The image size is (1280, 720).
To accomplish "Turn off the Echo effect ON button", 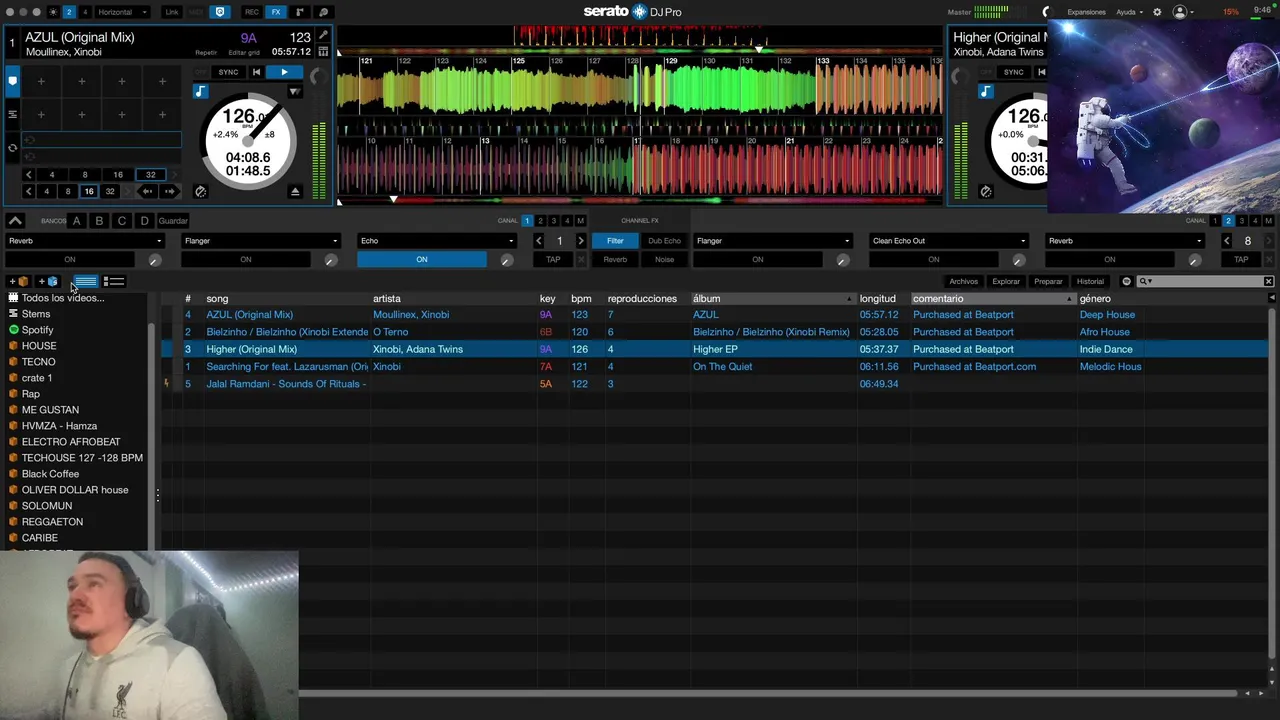I will (422, 260).
